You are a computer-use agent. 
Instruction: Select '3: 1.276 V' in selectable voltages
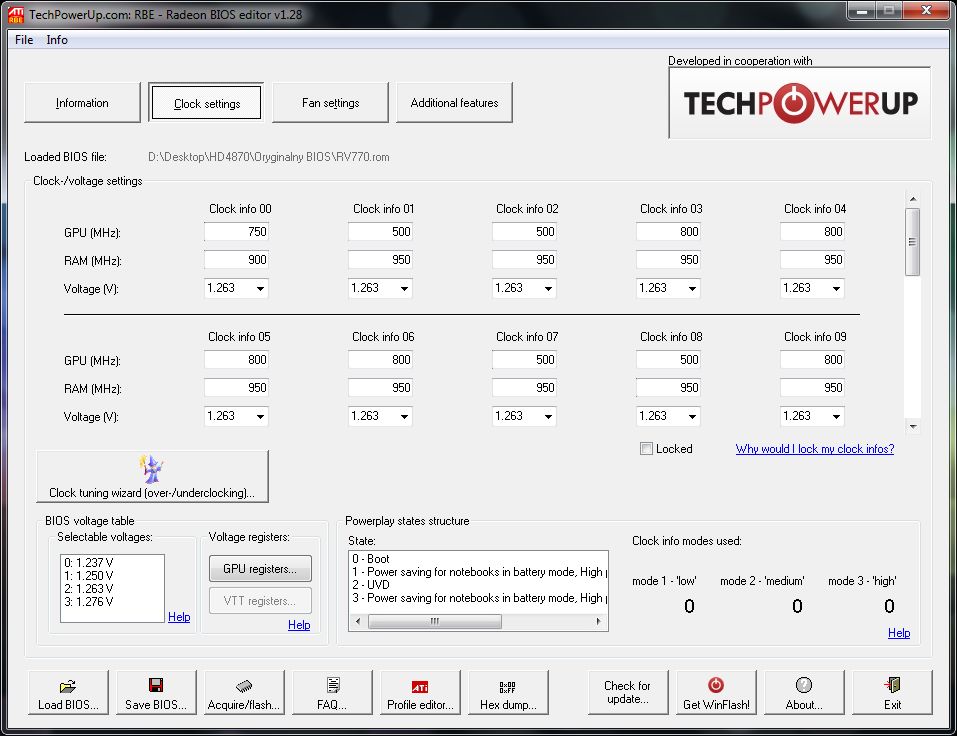(x=112, y=602)
